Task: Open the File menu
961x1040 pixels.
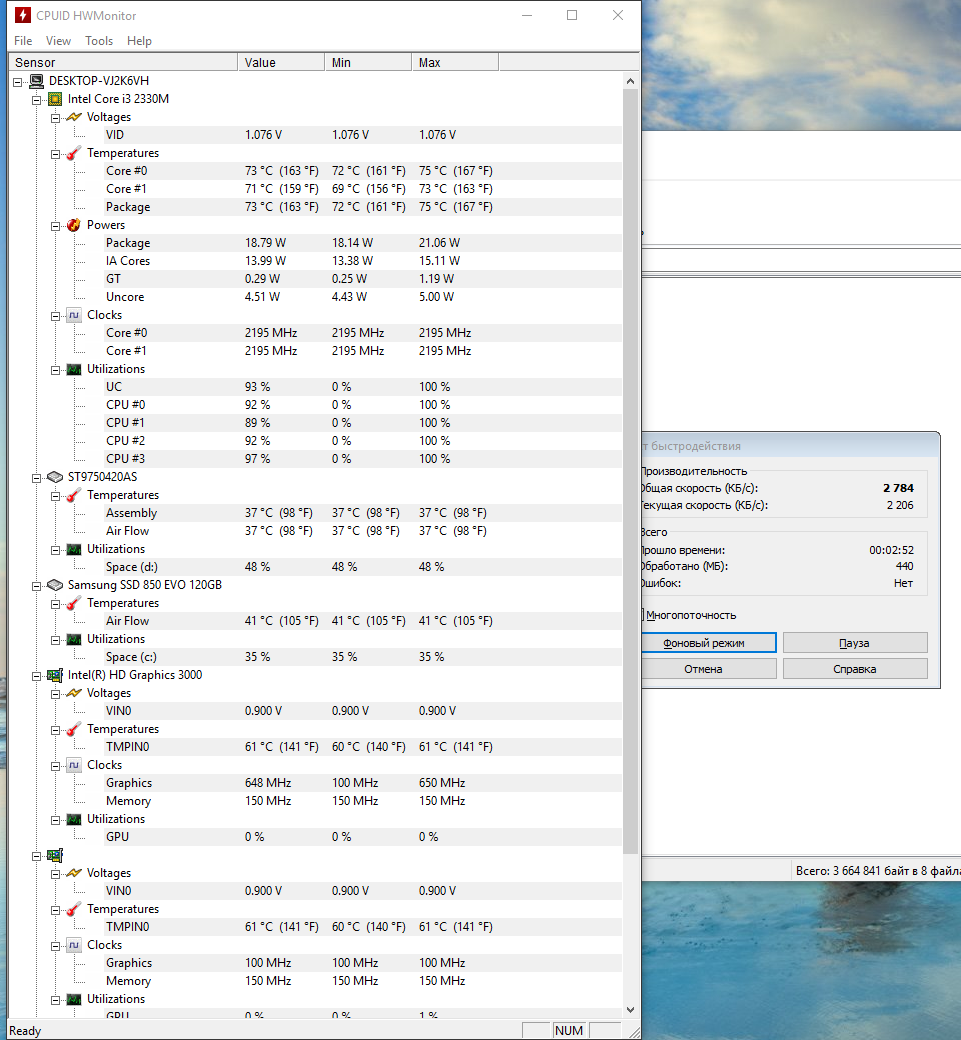Action: coord(23,41)
